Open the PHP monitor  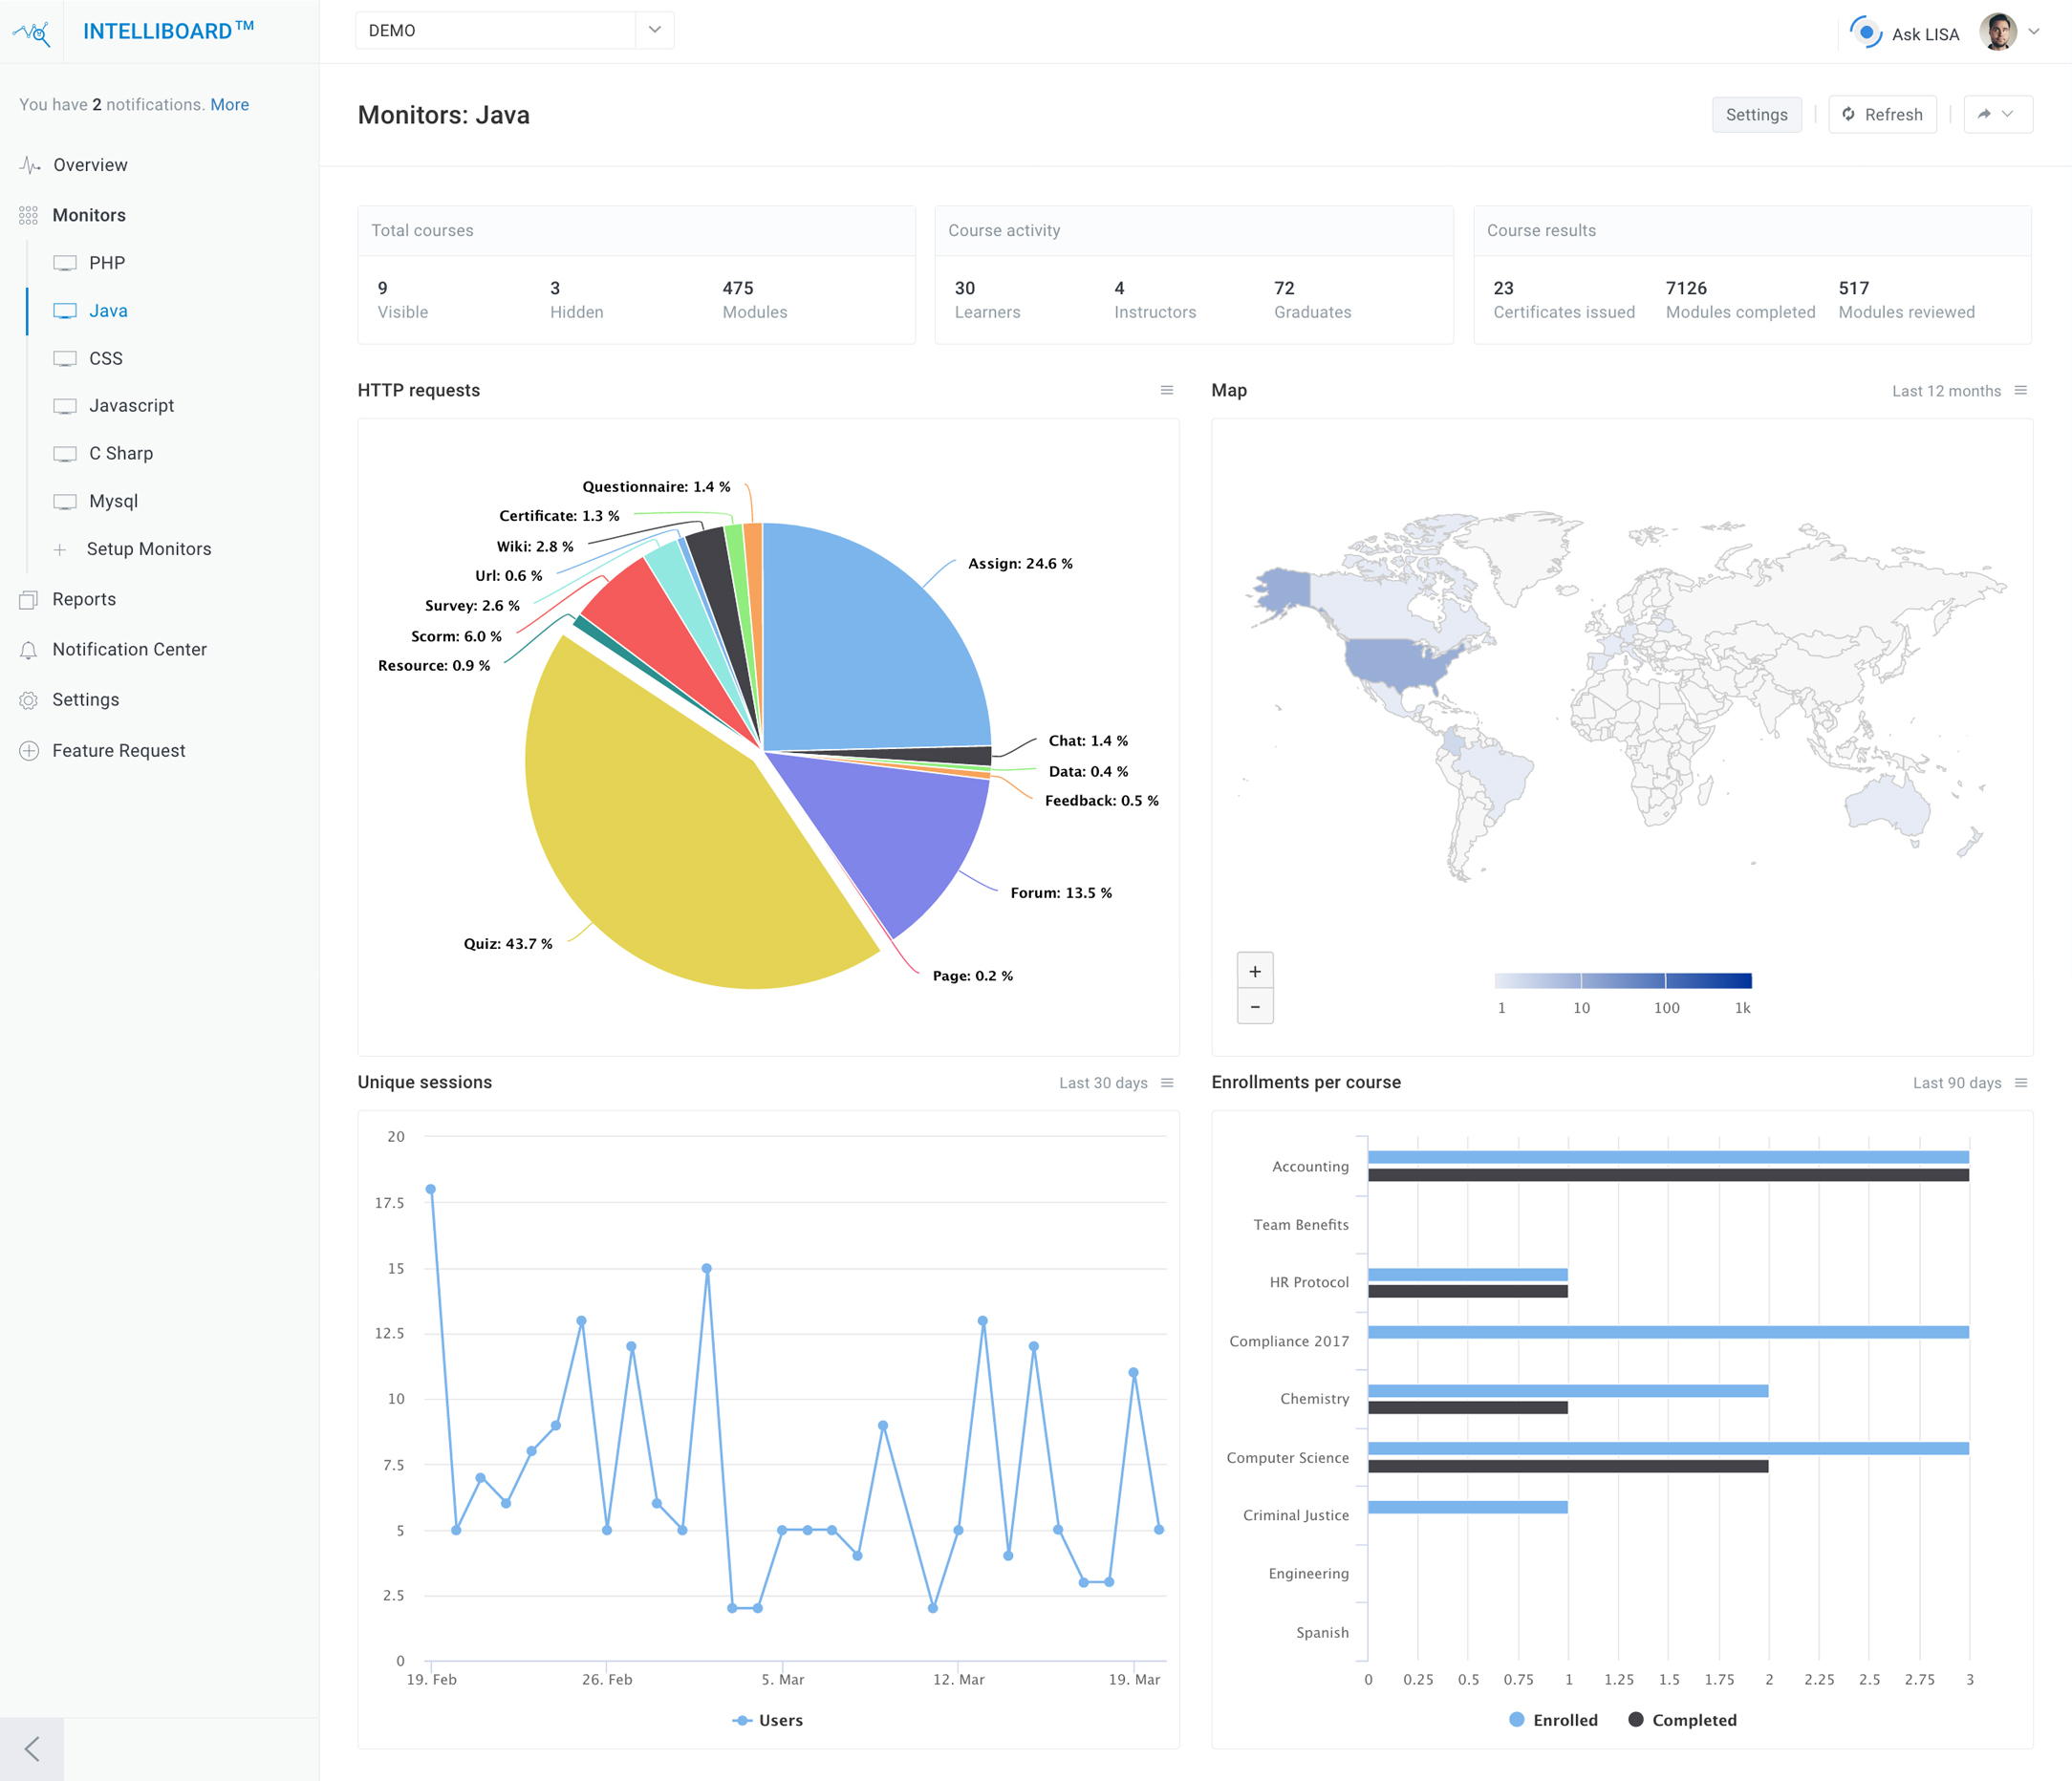[106, 263]
